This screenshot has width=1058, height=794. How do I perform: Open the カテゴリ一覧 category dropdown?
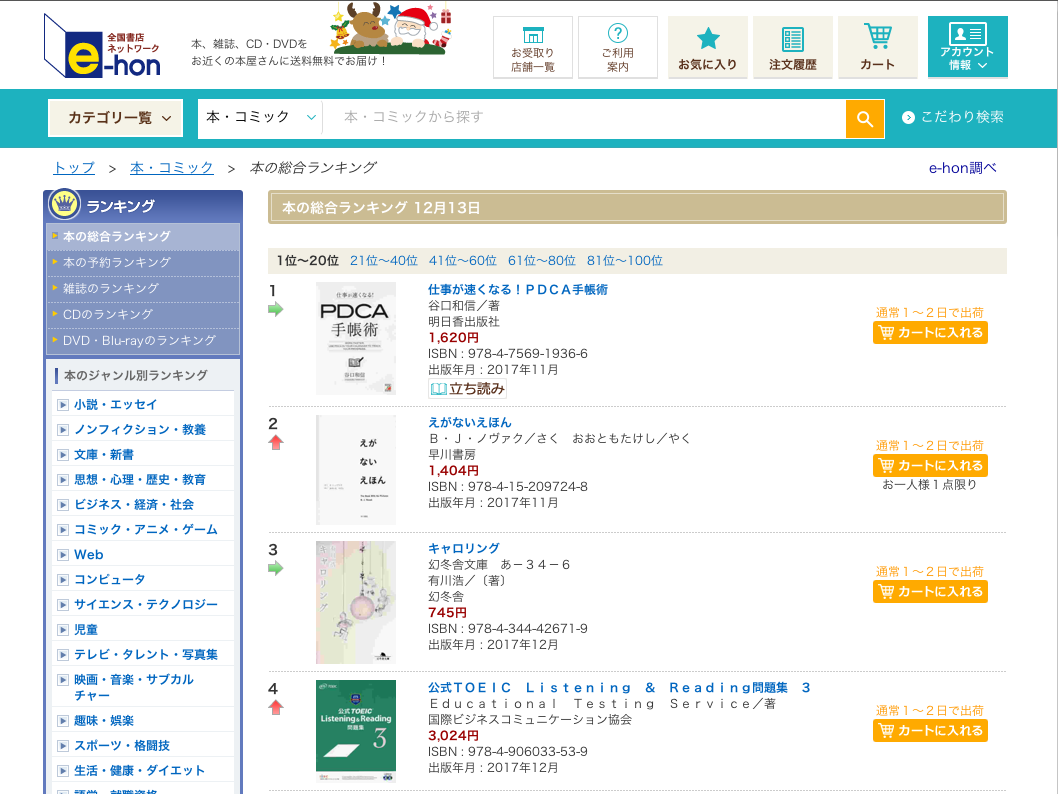pos(116,118)
